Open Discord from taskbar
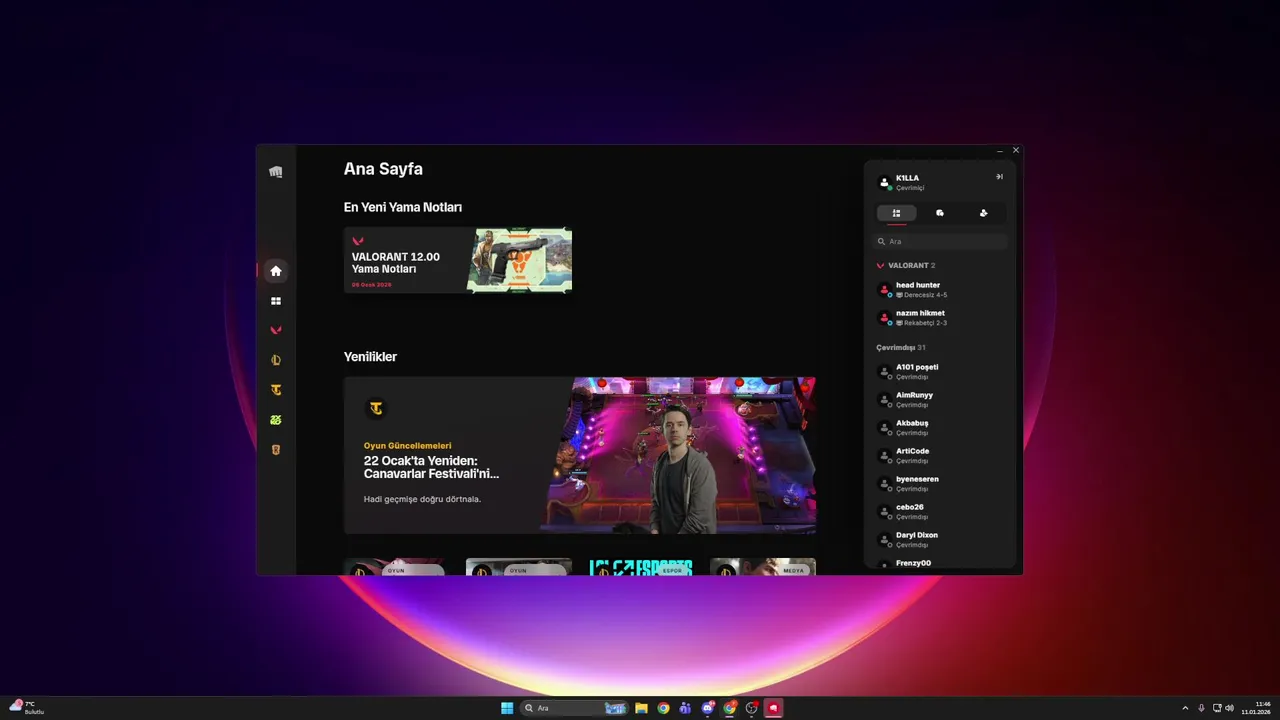Screen dimensions: 1280x720 point(708,708)
